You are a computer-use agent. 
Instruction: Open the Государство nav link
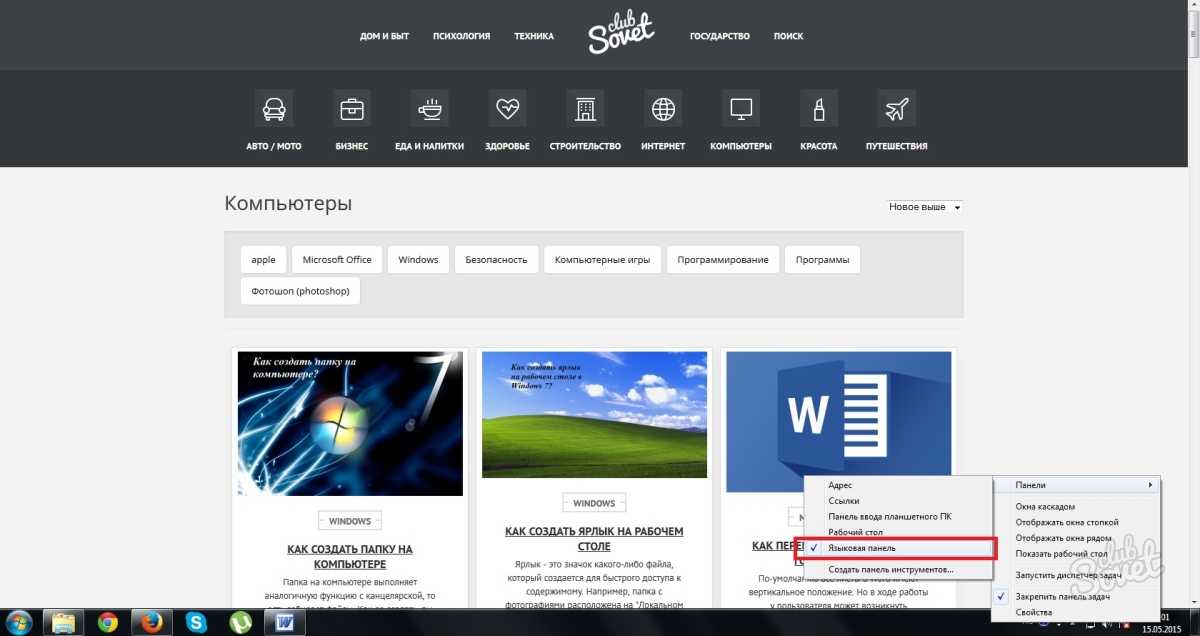tap(720, 36)
